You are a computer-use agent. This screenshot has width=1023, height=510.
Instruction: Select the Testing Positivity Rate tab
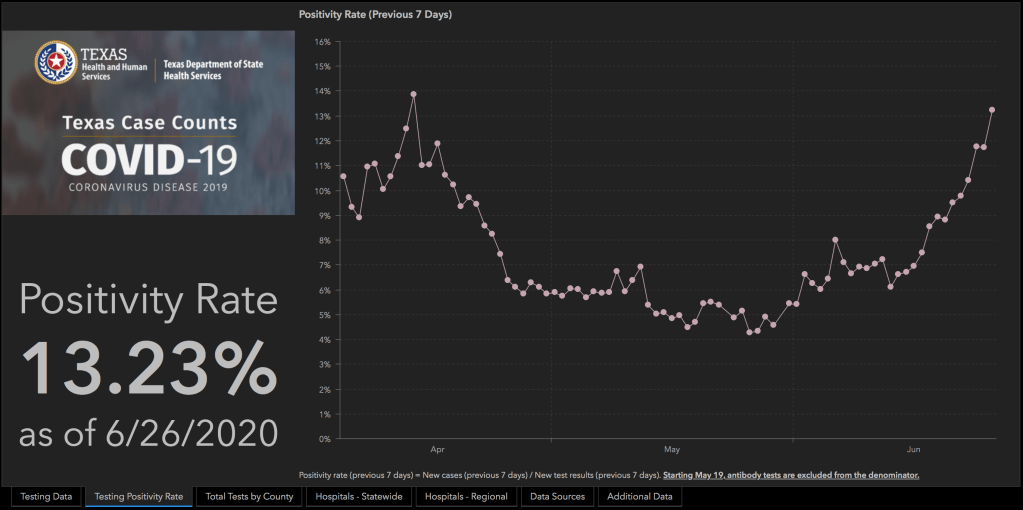click(x=138, y=496)
